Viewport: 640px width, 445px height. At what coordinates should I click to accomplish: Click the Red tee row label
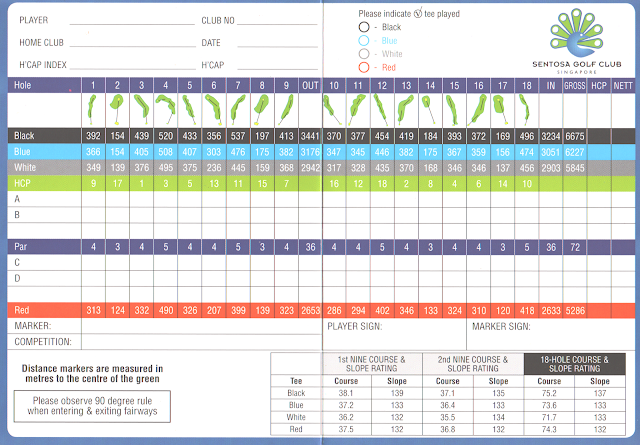[x=22, y=310]
